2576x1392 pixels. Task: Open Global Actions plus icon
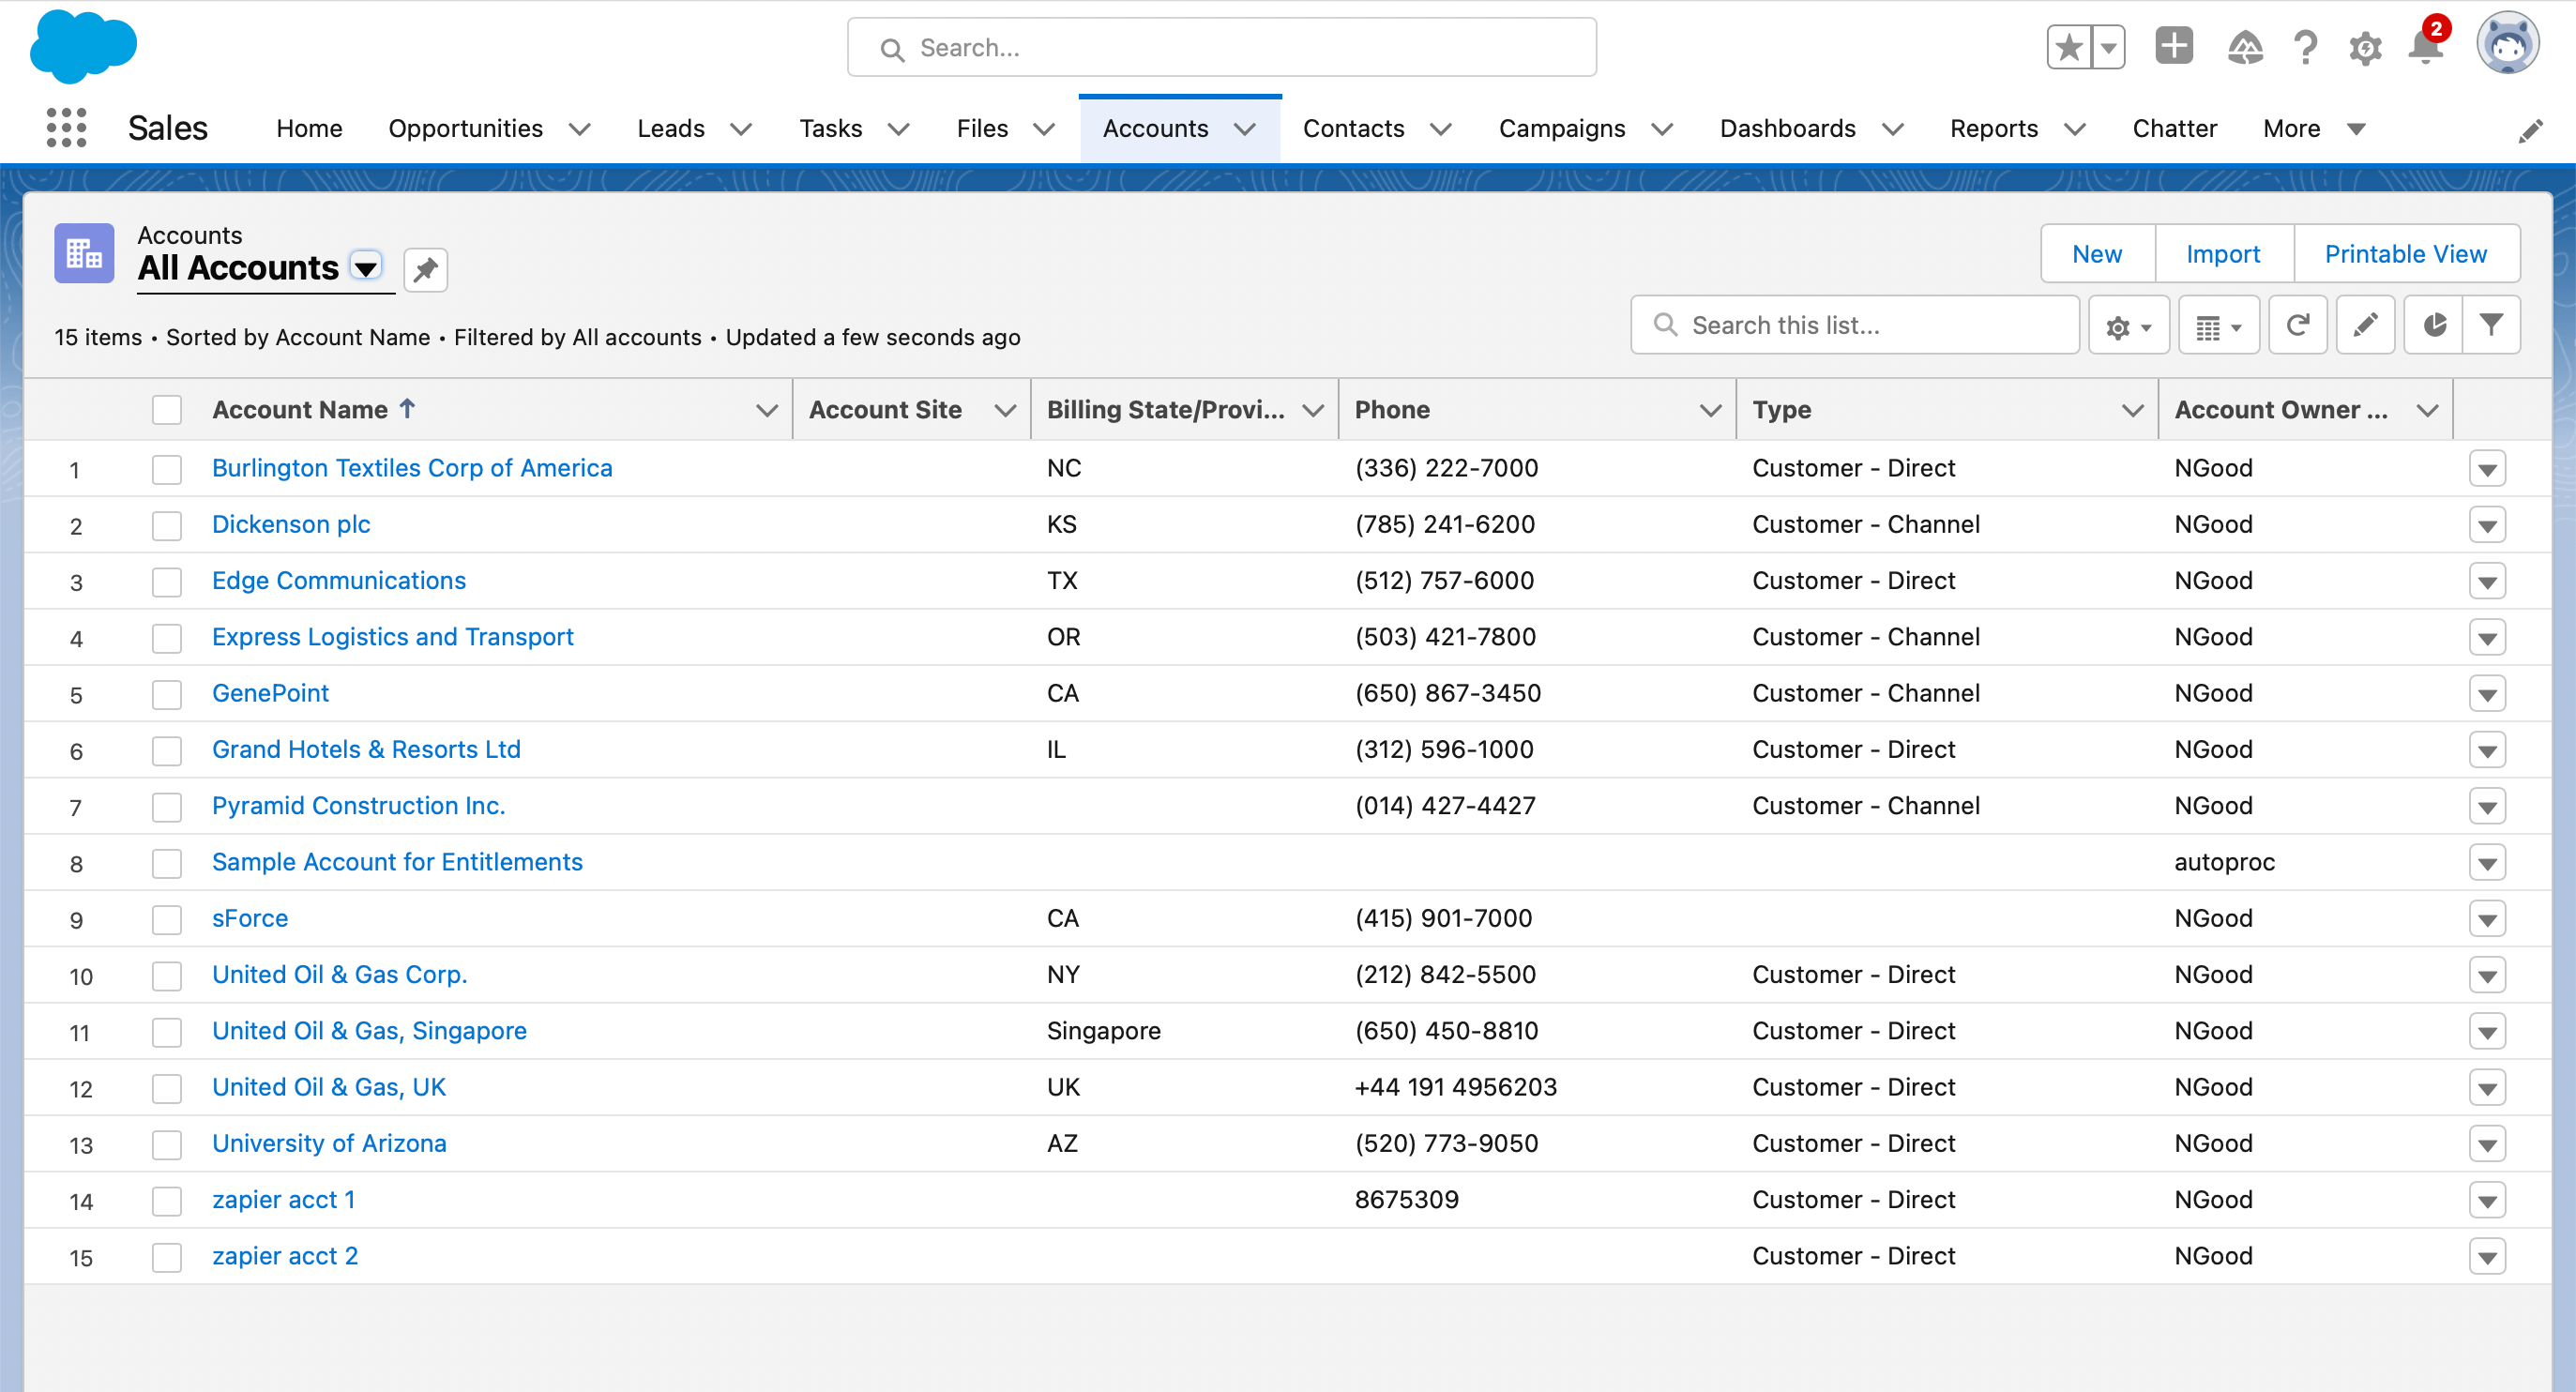coord(2174,46)
